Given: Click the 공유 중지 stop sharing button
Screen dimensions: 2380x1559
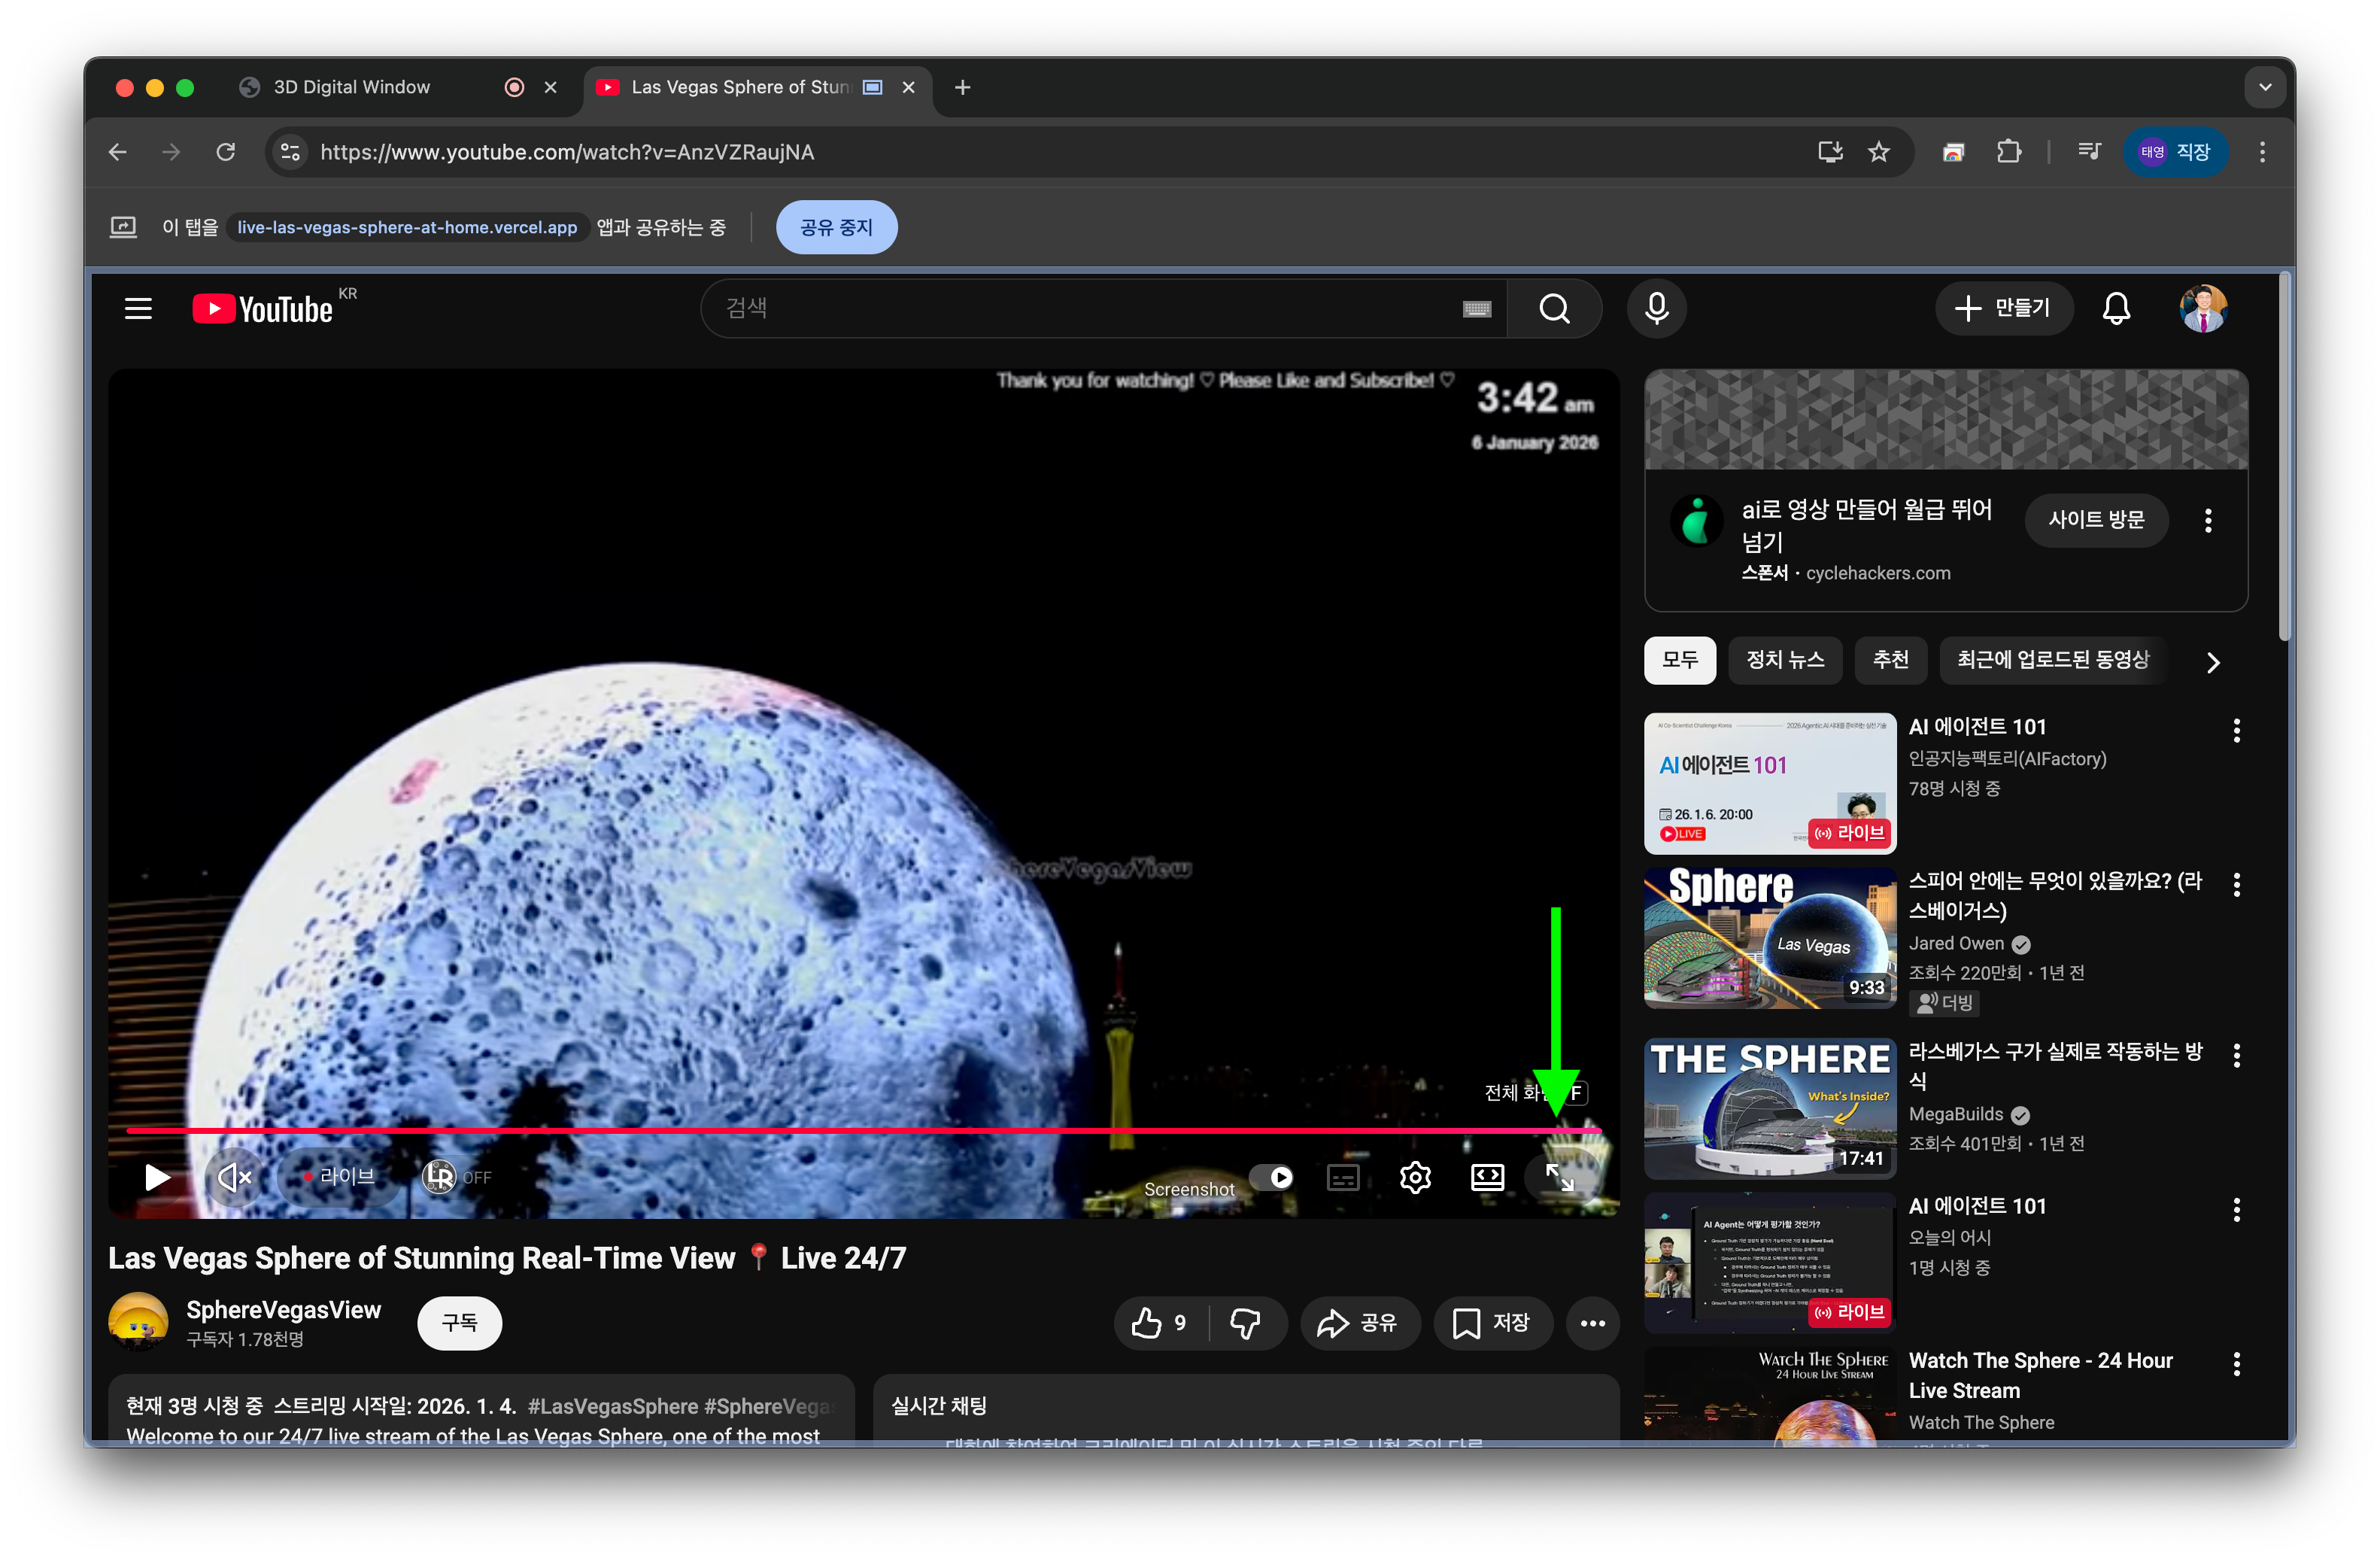Looking at the screenshot, I should [x=836, y=227].
